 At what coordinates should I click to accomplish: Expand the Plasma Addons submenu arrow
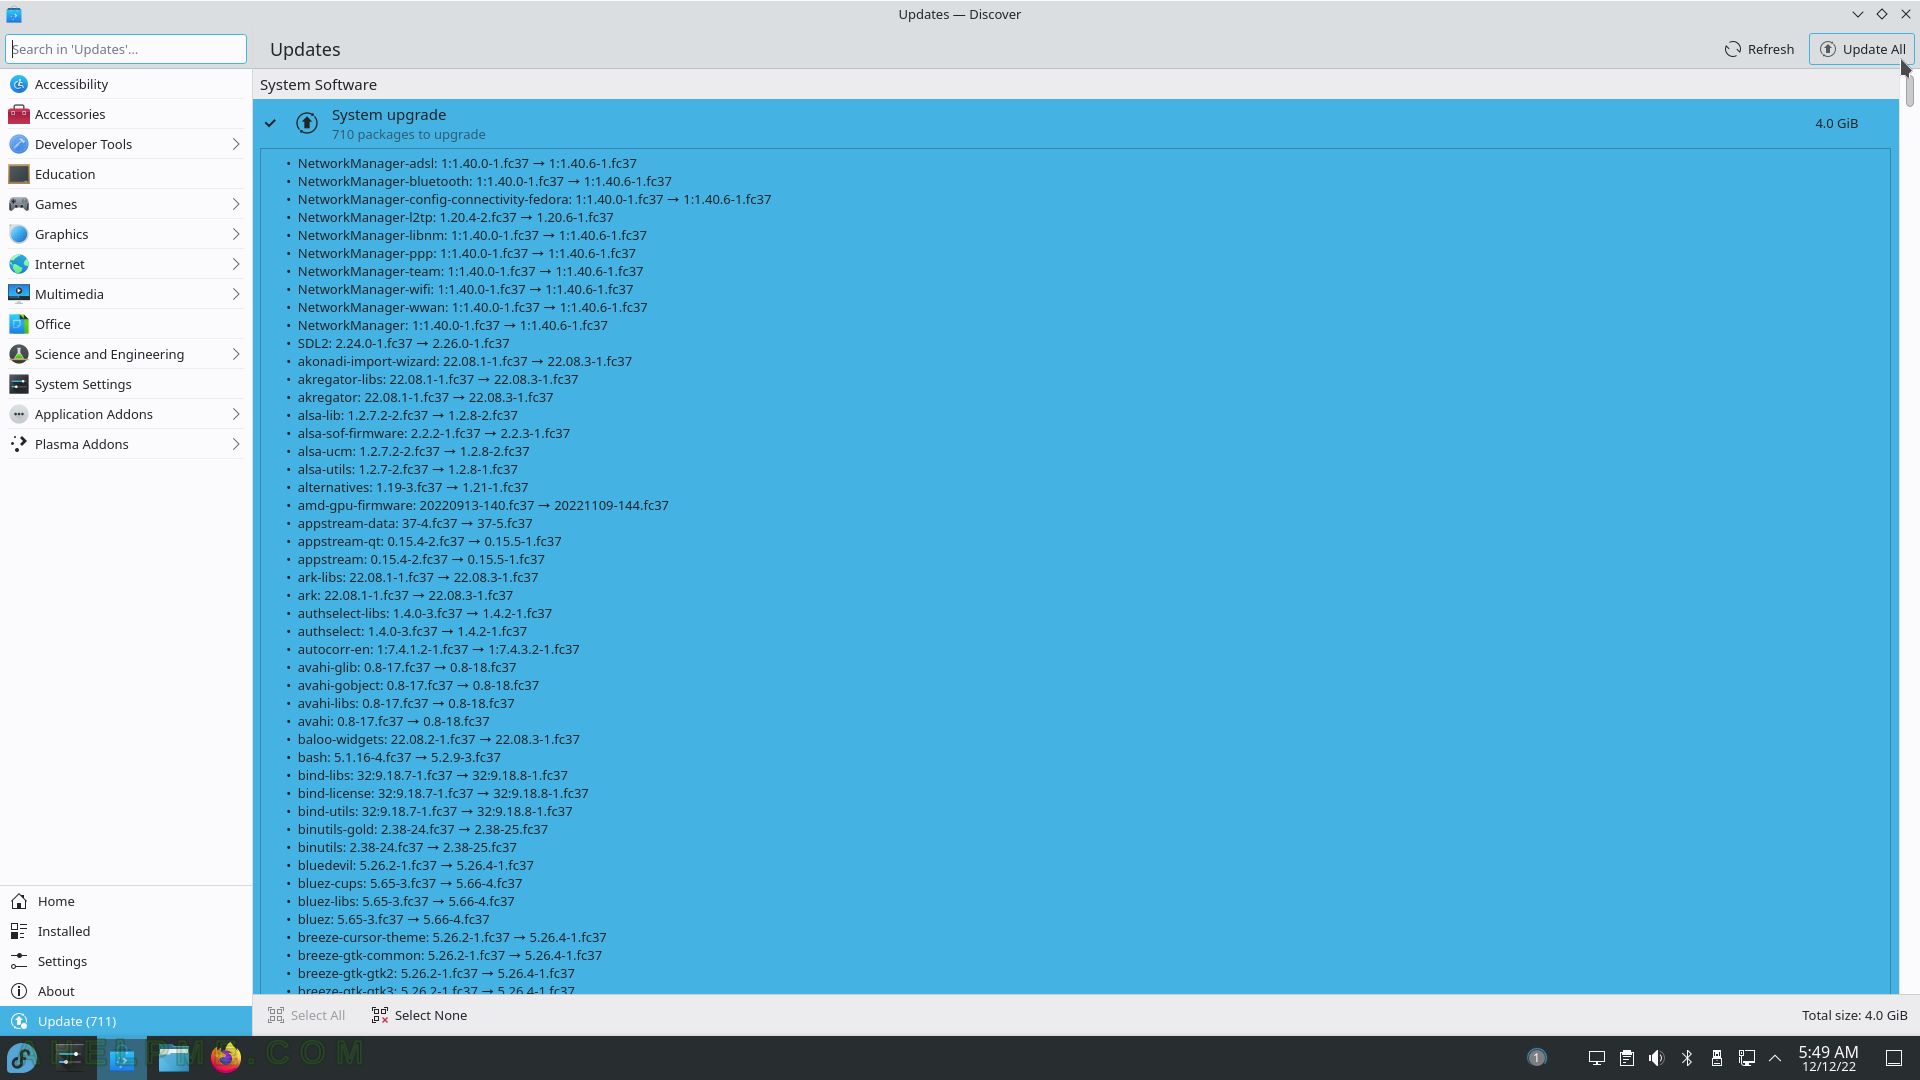(x=236, y=444)
